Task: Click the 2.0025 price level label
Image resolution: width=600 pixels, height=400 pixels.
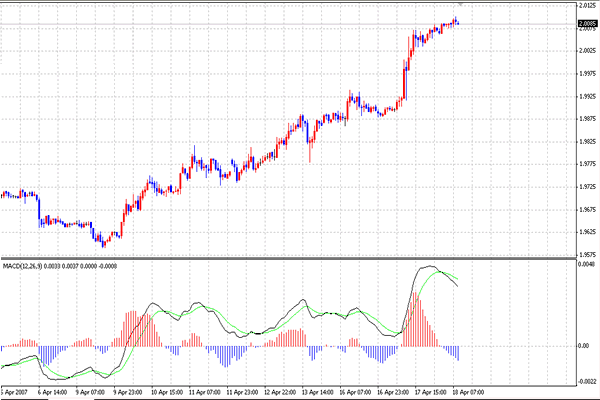Action: [588, 51]
